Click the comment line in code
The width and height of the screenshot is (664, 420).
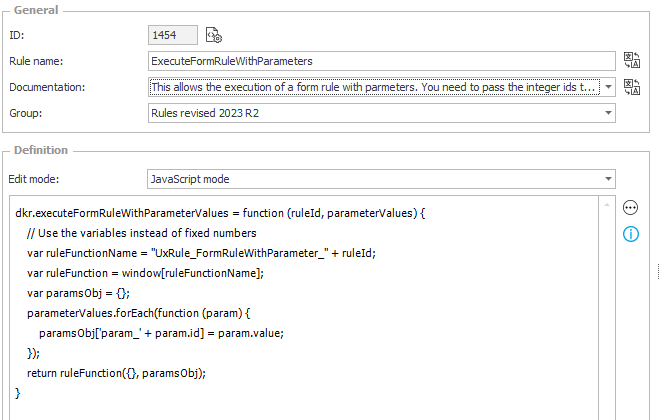[x=141, y=233]
